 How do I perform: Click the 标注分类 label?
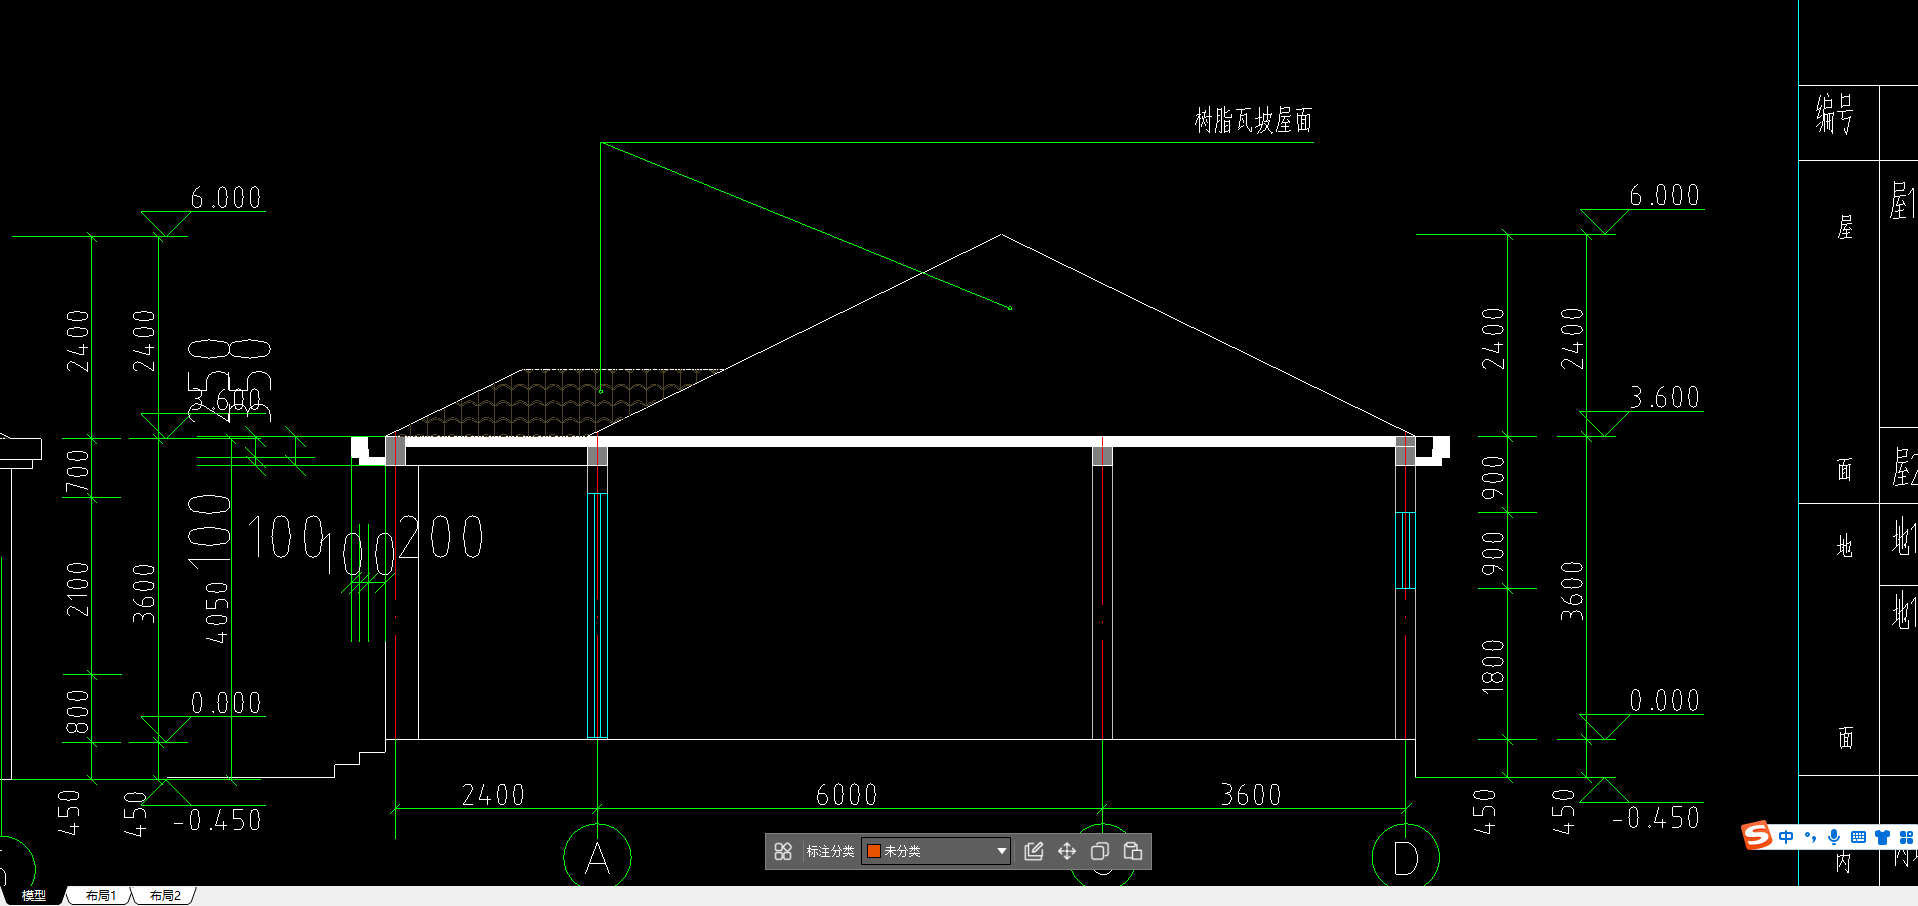point(830,851)
